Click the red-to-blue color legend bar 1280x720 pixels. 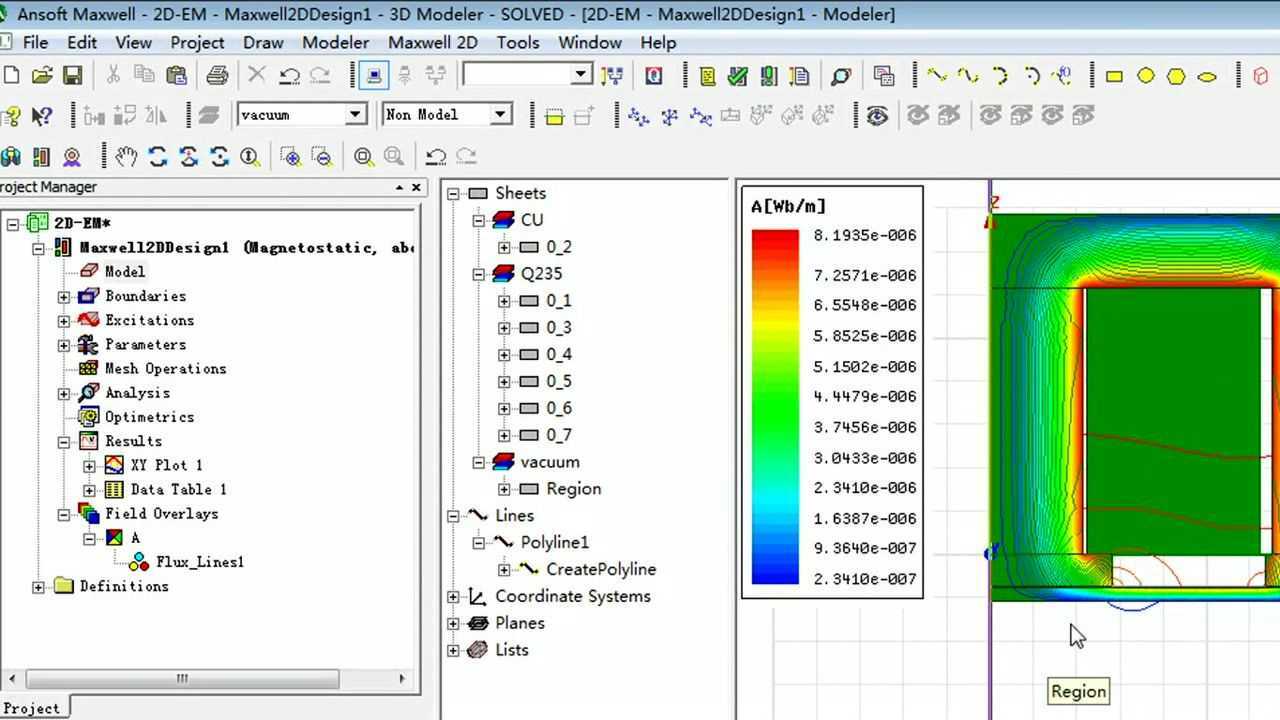tap(775, 406)
